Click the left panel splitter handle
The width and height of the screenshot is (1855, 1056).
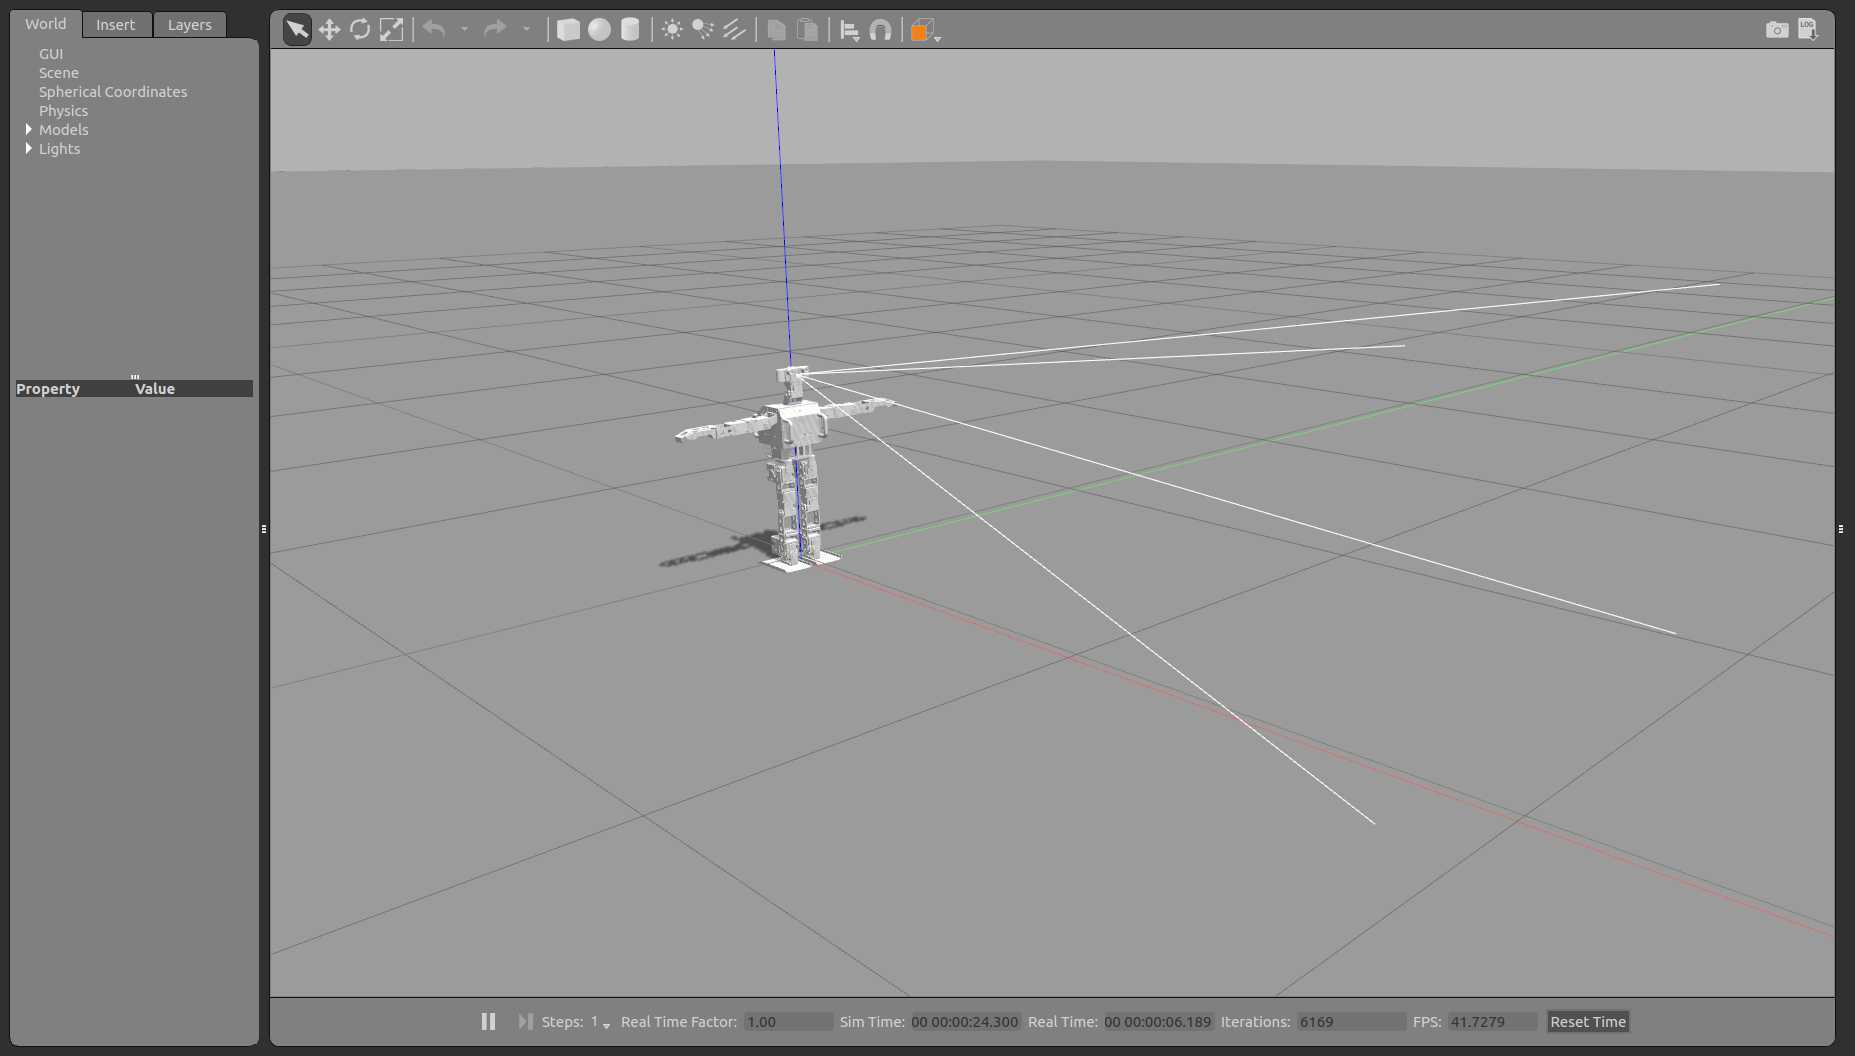tap(264, 529)
